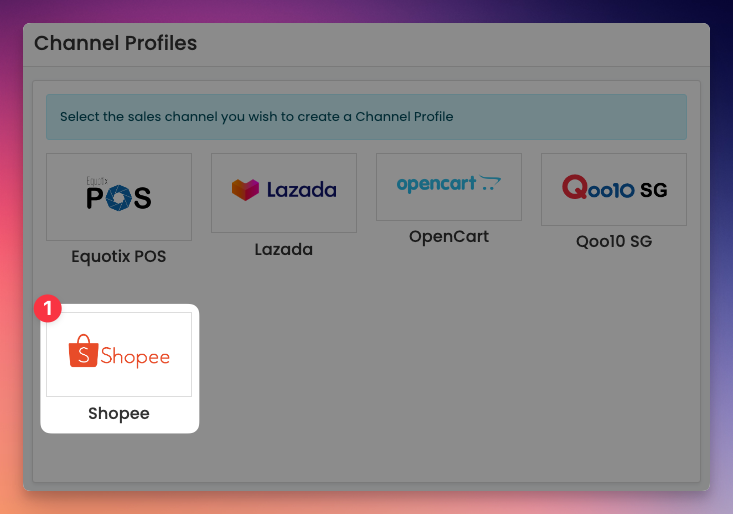Click the Lazada text label

[x=284, y=250]
